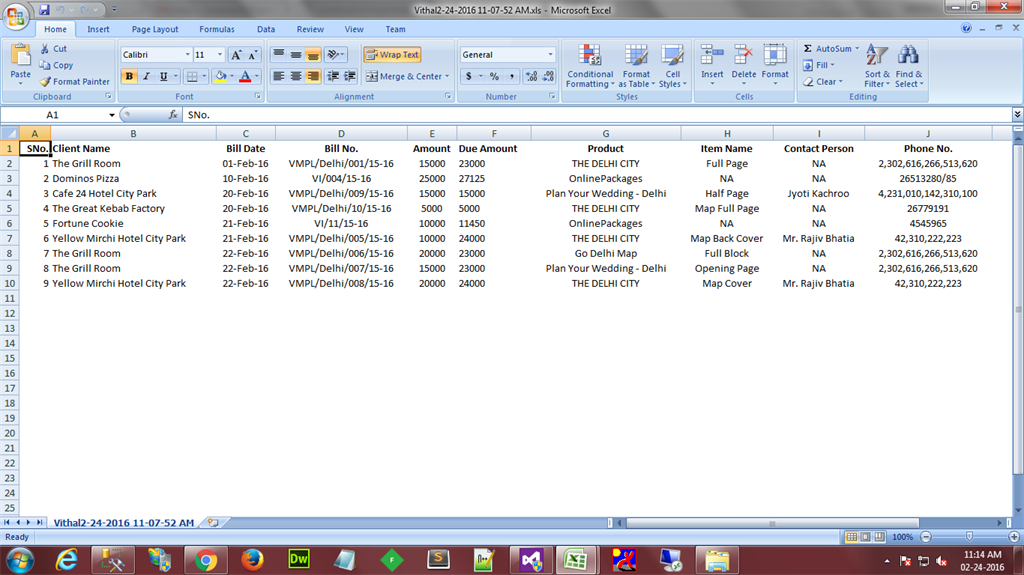Cut the selected cell contents
Screen dimensions: 1024x575
pyautogui.click(x=54, y=48)
